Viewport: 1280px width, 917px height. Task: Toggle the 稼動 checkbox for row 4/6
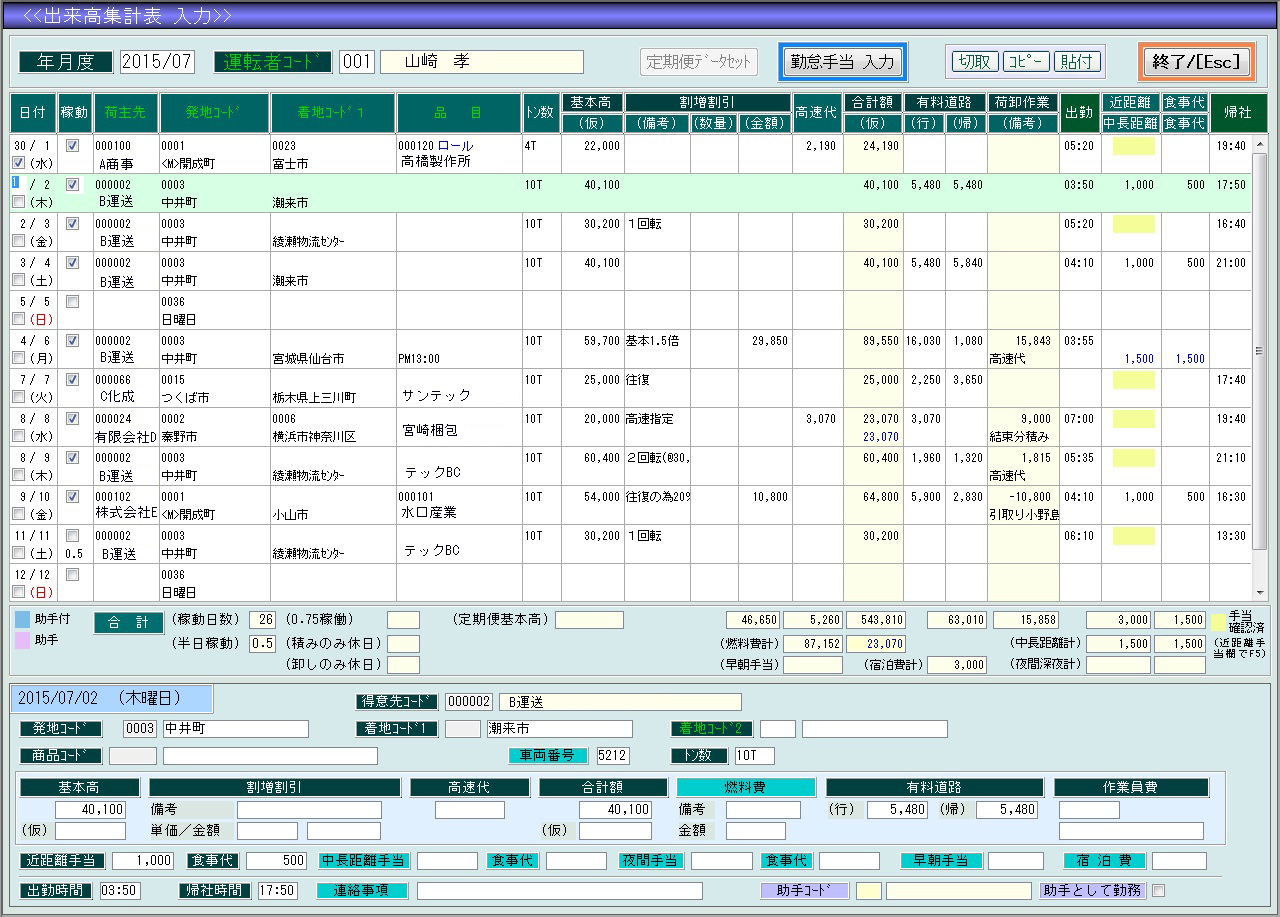click(72, 340)
